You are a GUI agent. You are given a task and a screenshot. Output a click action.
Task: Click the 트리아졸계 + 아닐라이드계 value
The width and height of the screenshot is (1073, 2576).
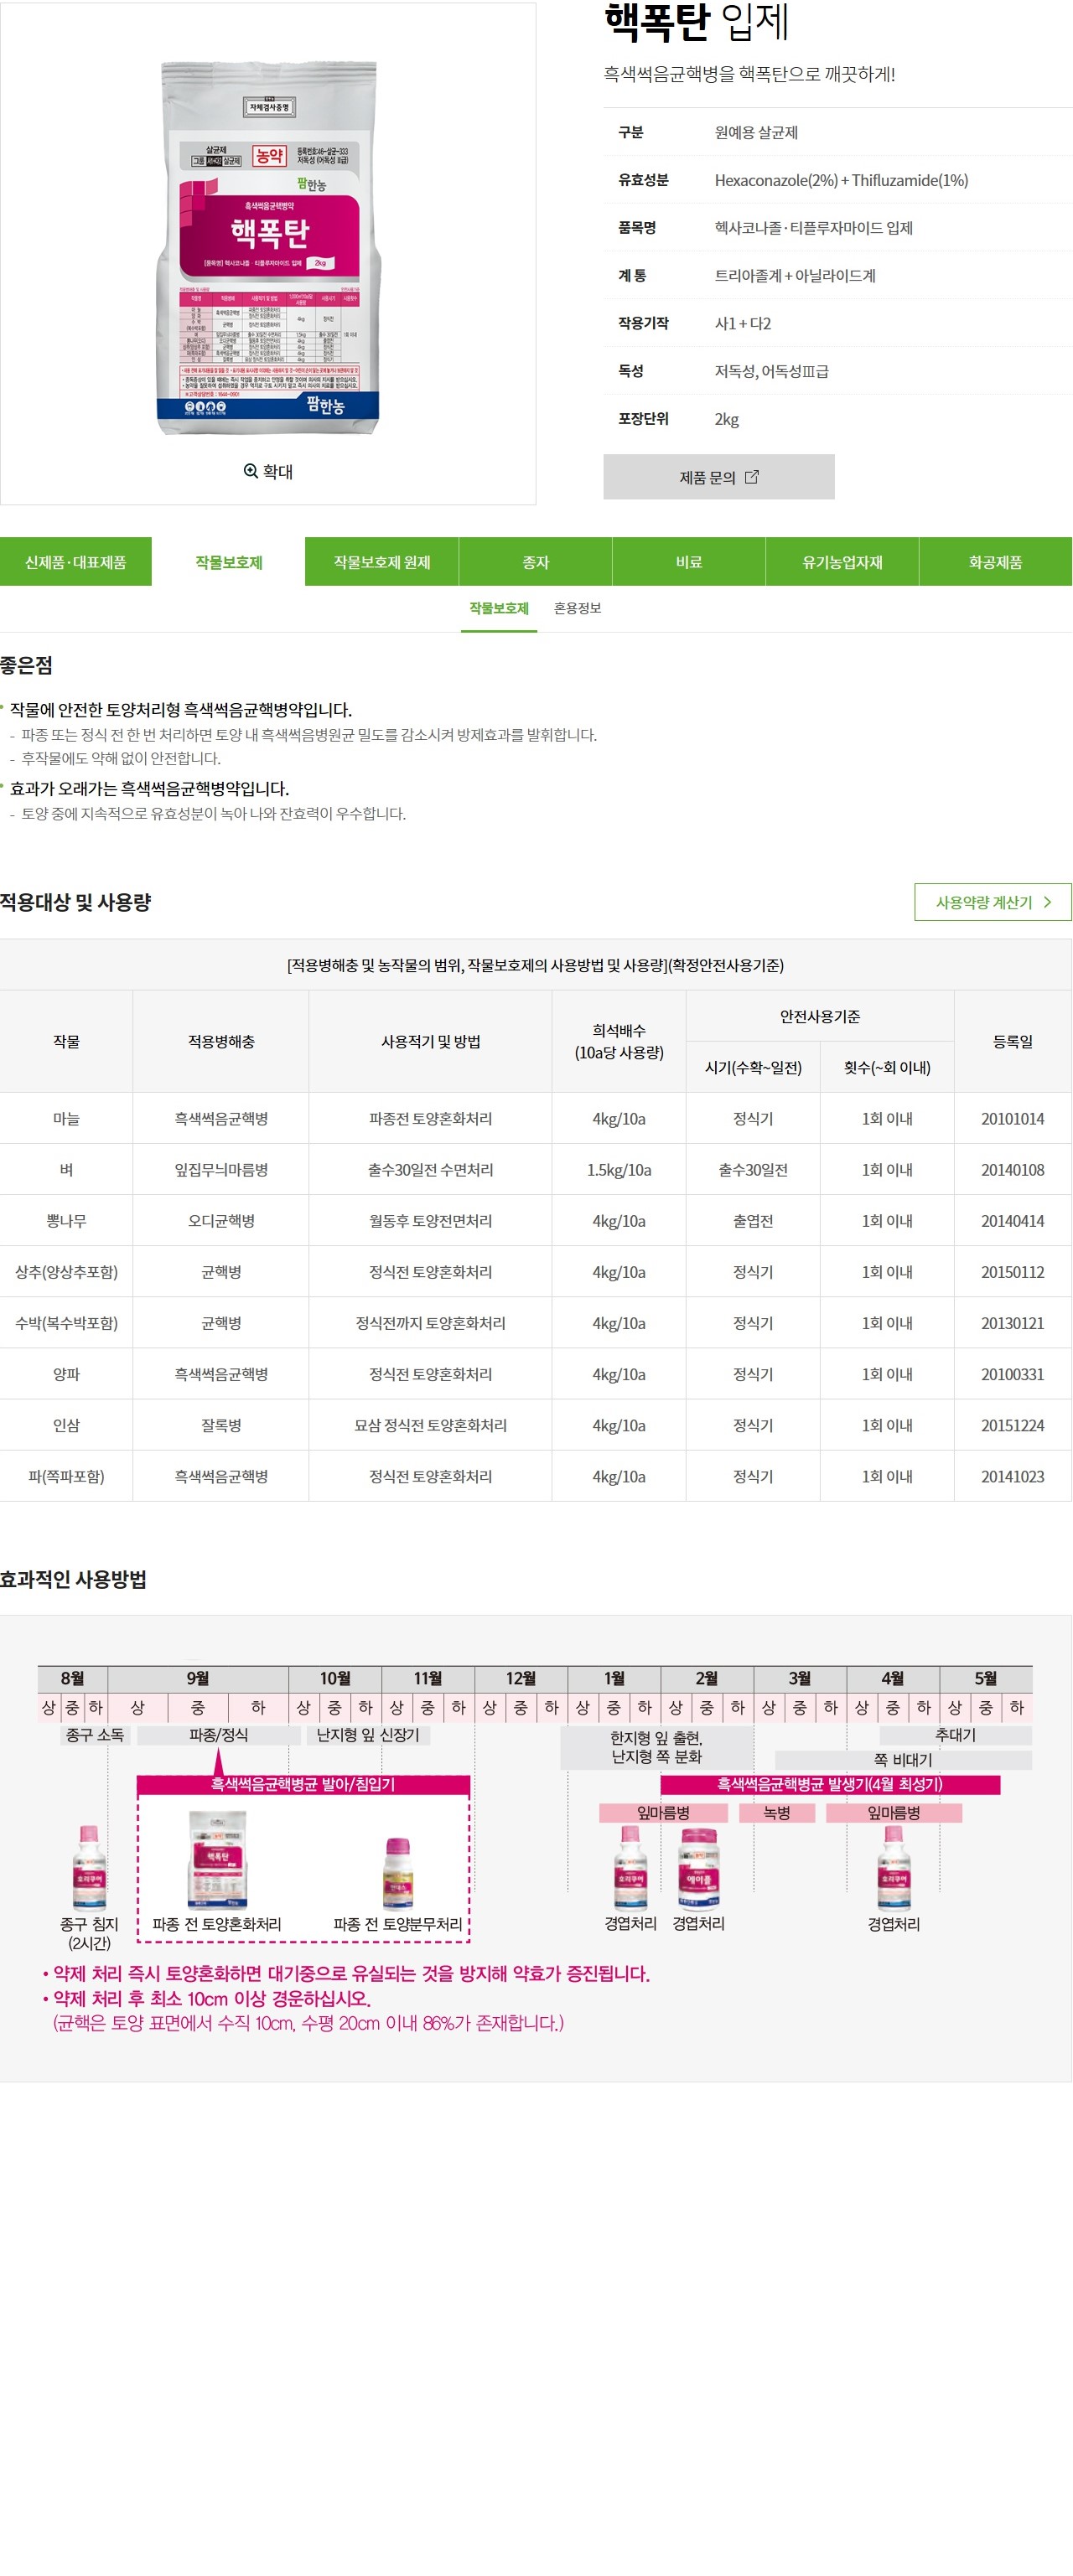pos(794,275)
